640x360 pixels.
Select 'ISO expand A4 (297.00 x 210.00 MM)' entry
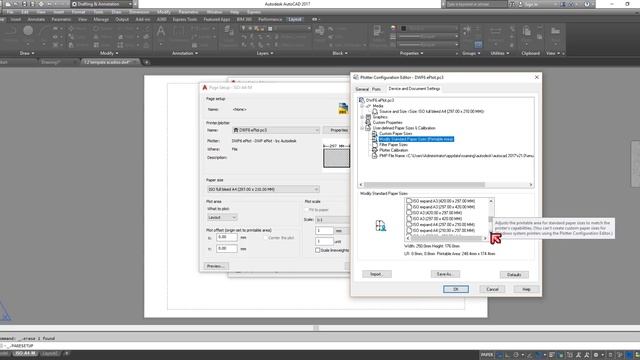click(x=443, y=224)
